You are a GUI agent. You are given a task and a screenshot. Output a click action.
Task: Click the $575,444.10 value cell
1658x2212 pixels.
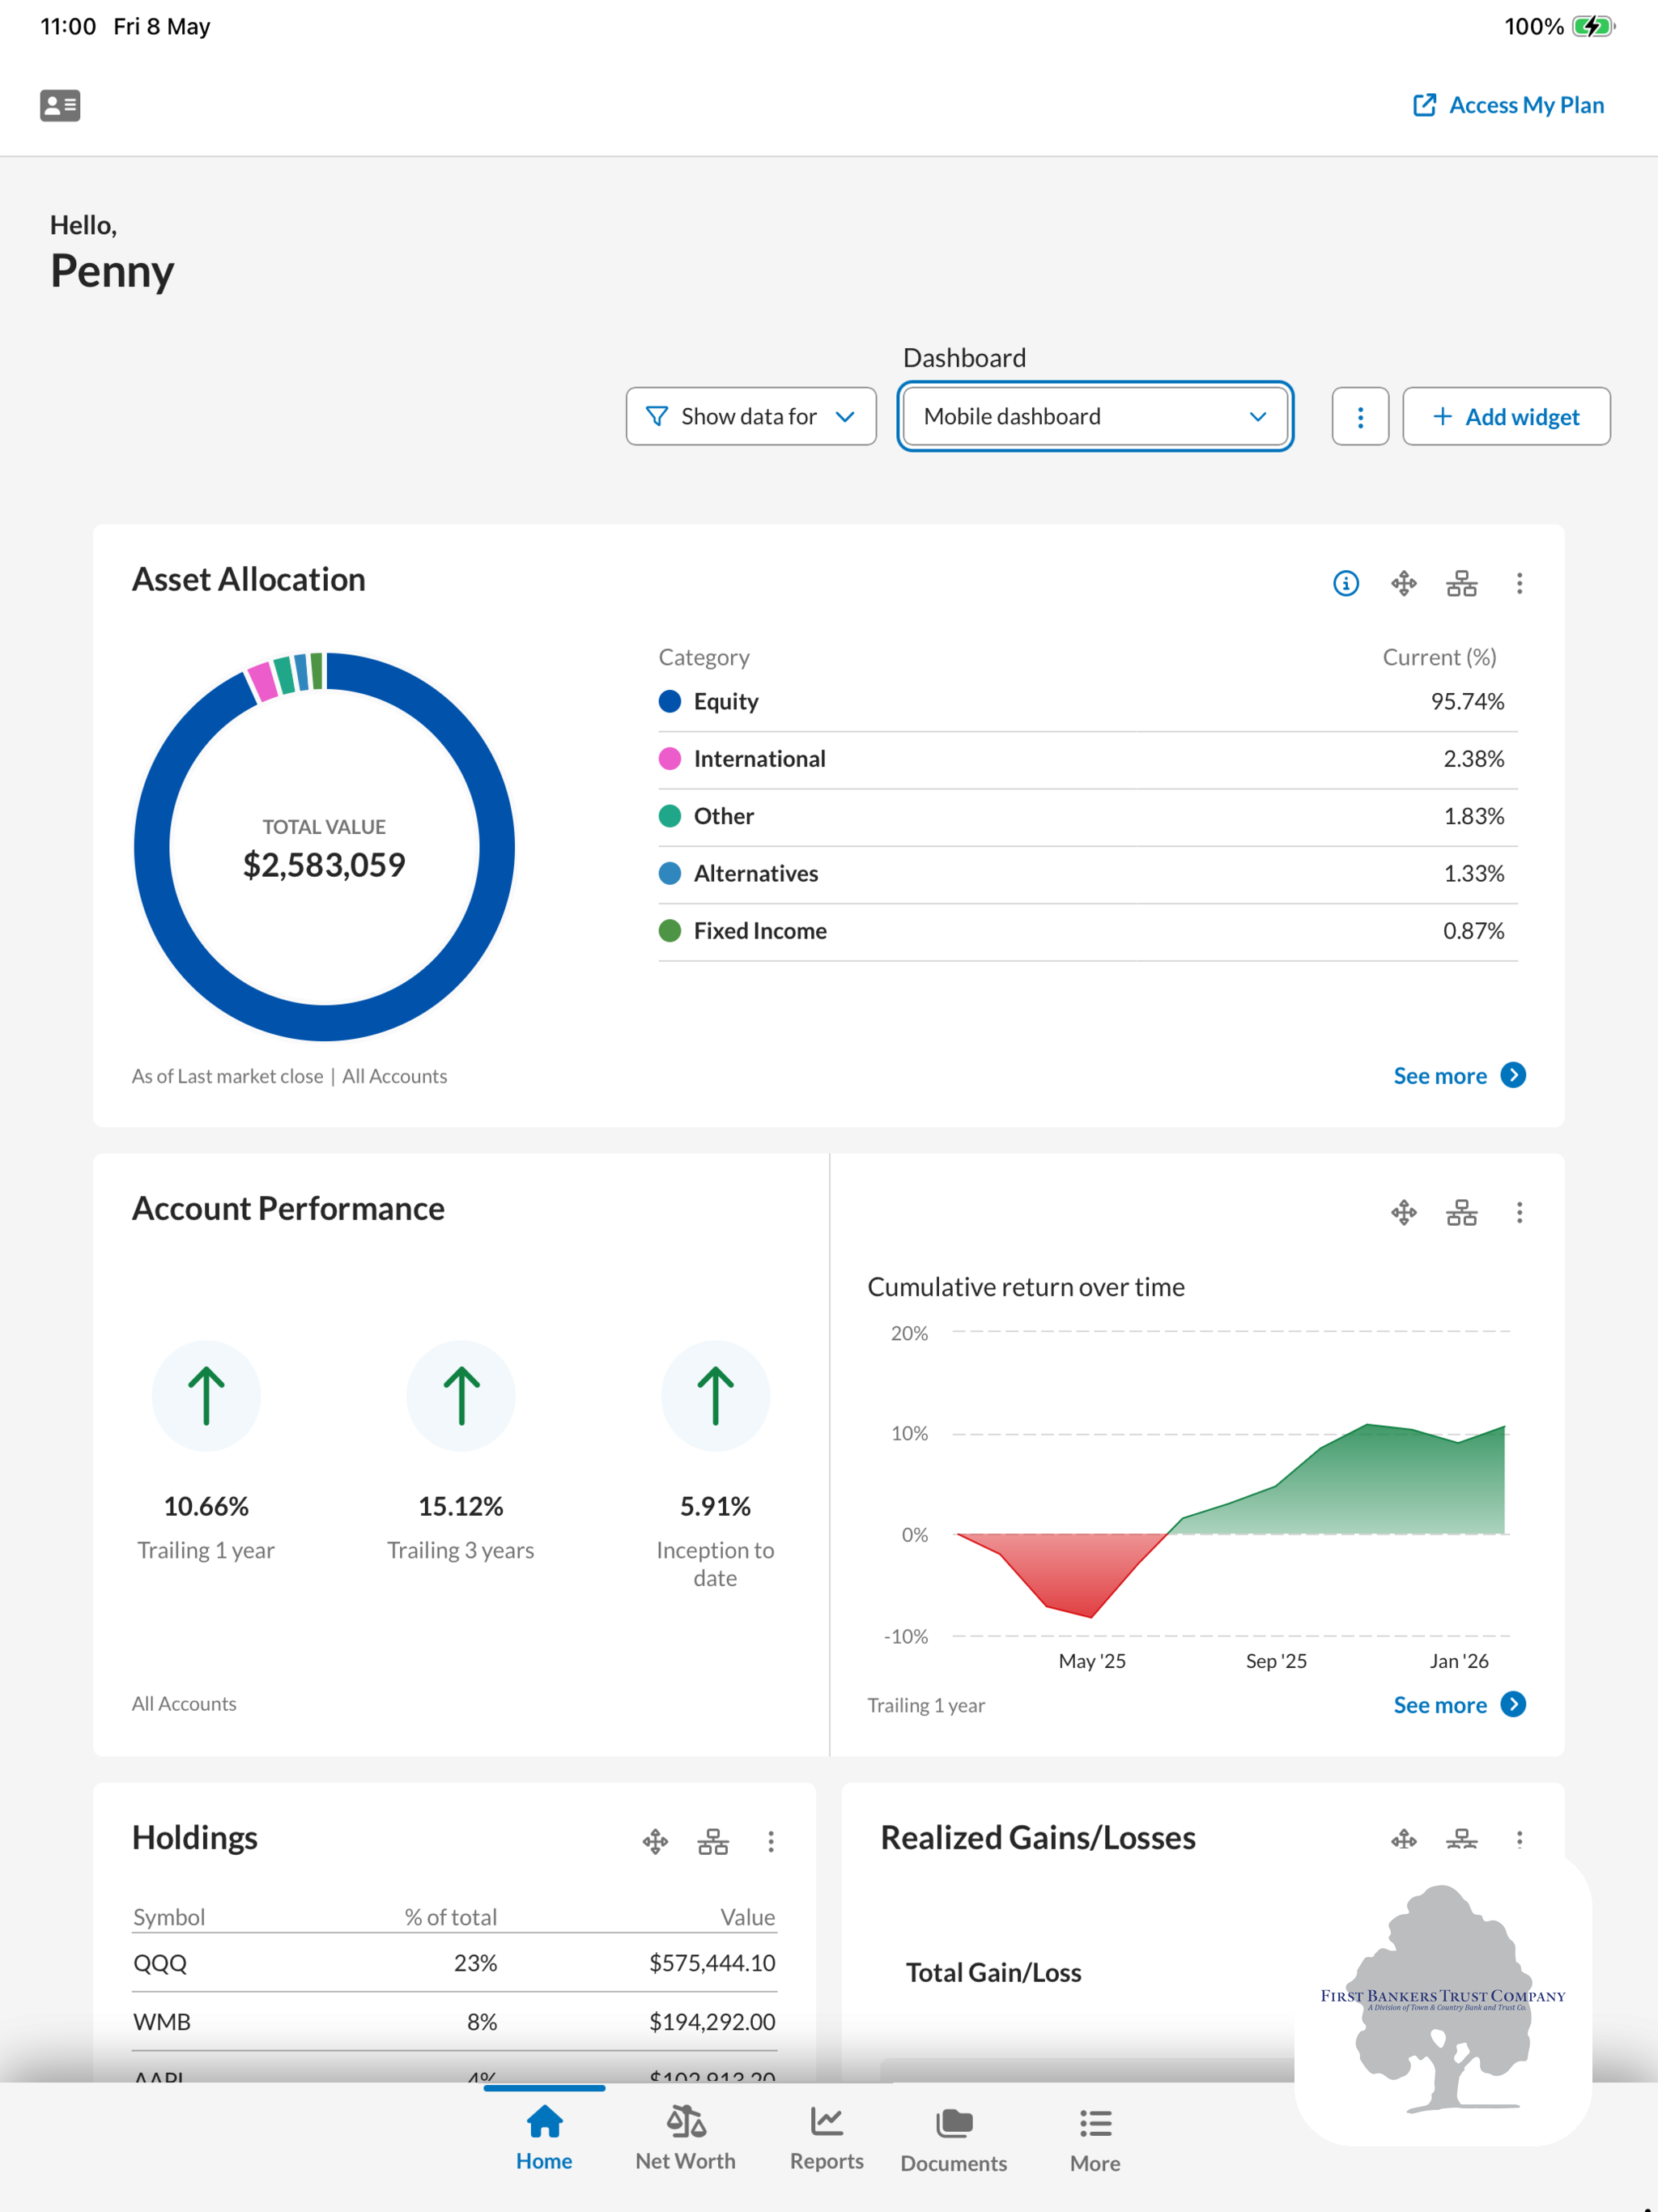click(712, 1963)
